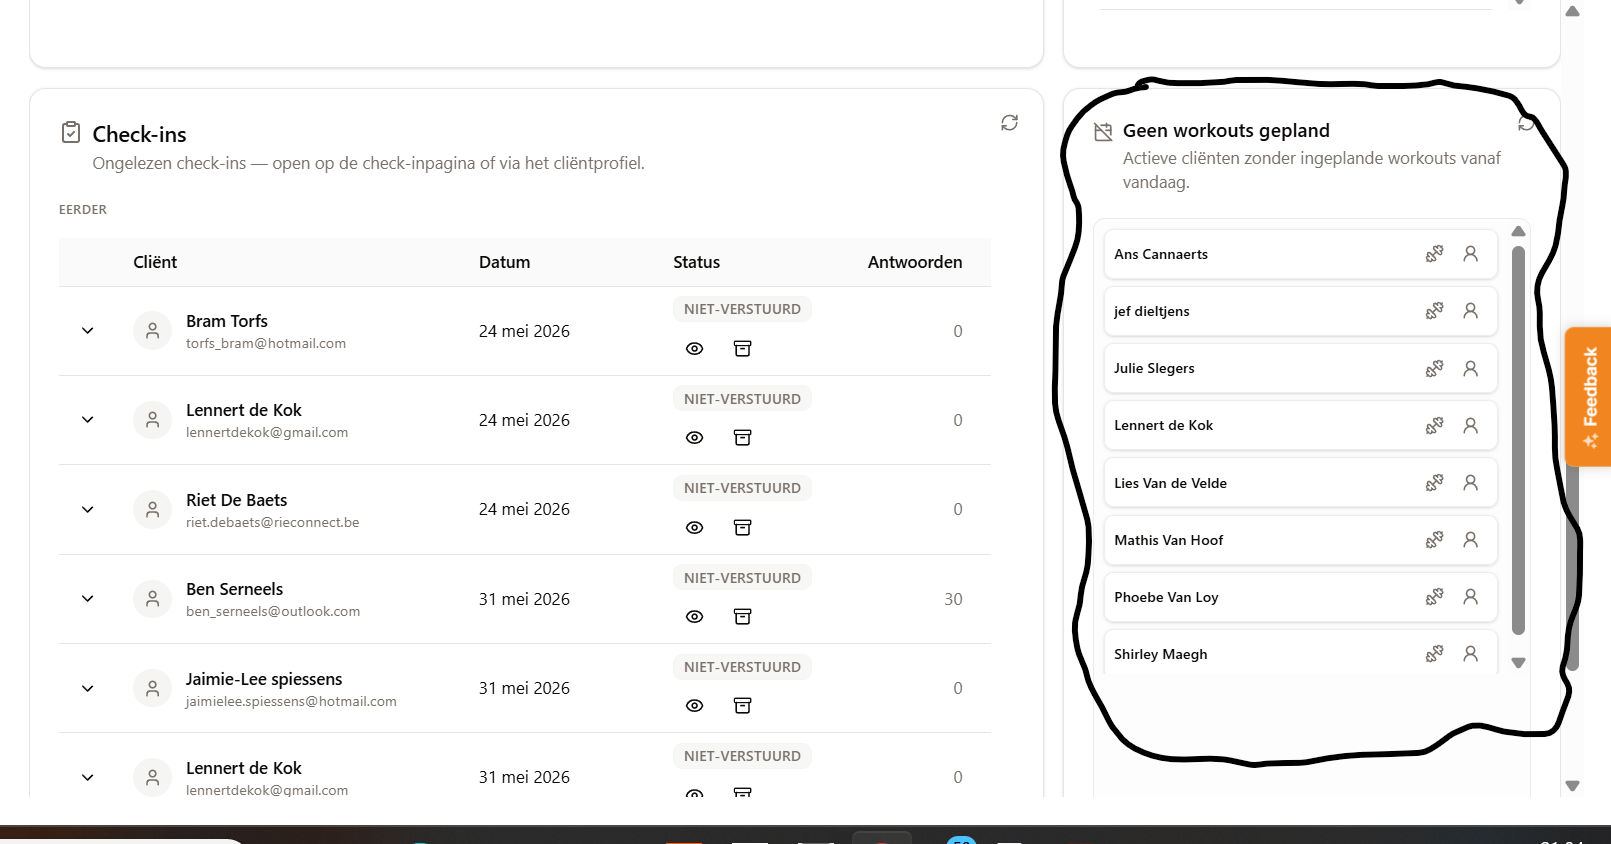
Task: Click Bram Torfs avatar icon
Action: click(152, 331)
